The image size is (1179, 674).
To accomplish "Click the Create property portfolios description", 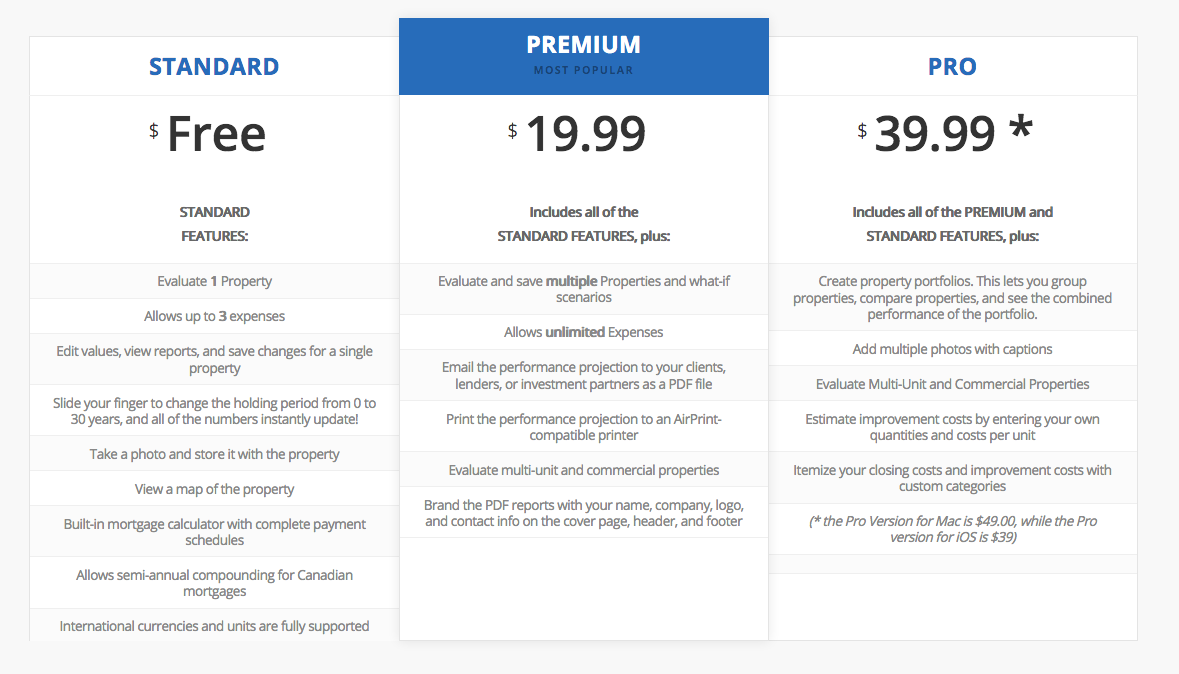I will coord(952,298).
